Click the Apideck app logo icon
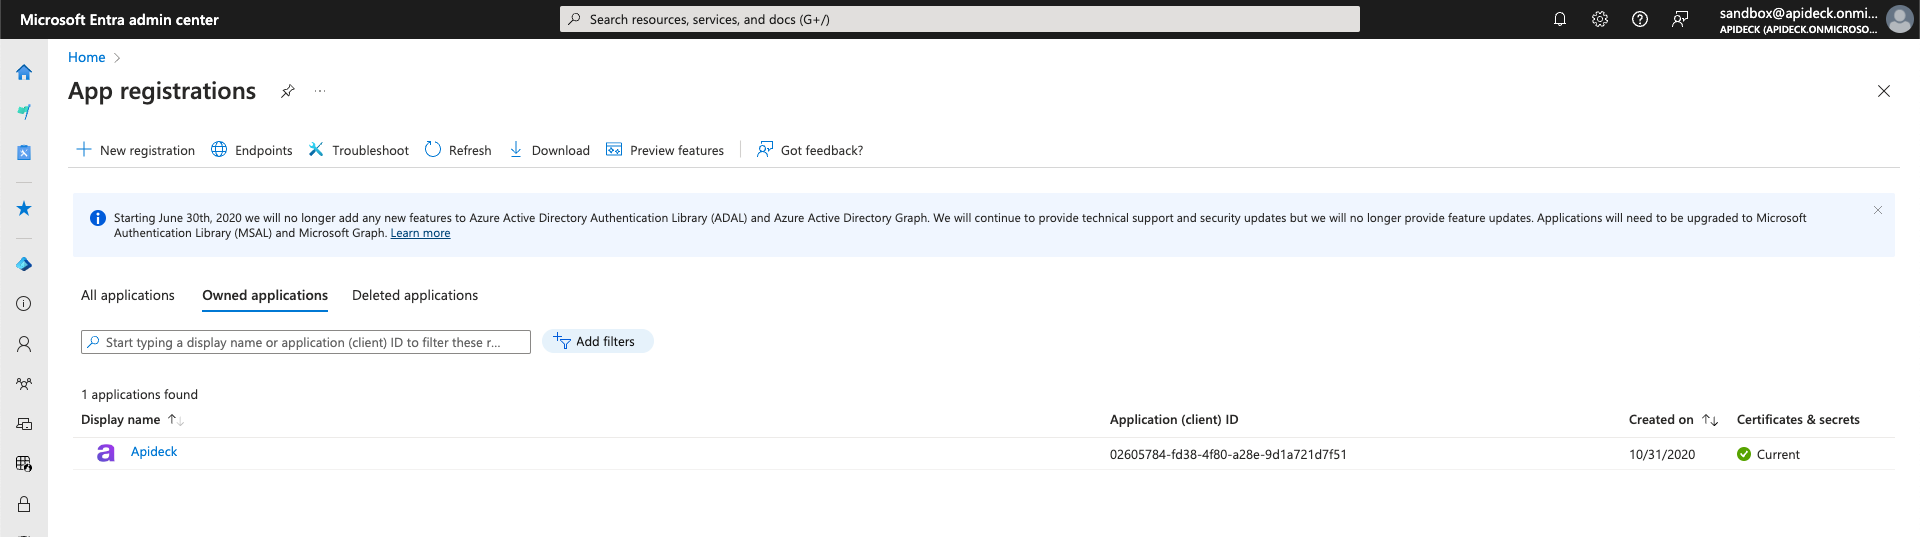Image resolution: width=1920 pixels, height=537 pixels. coord(105,453)
